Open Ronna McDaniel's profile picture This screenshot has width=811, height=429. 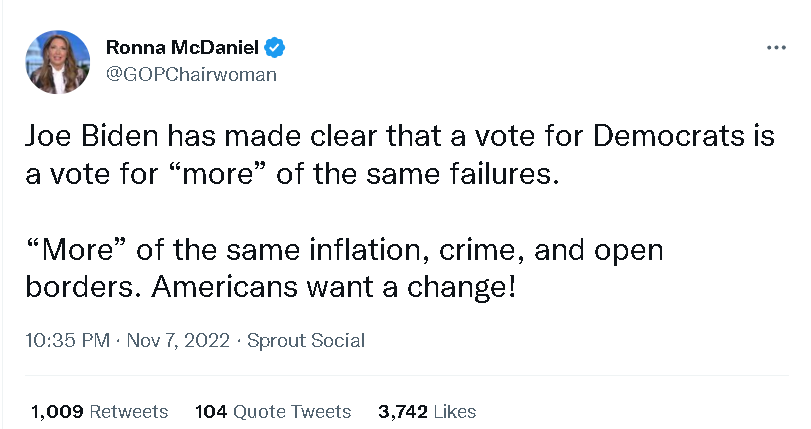pos(60,61)
